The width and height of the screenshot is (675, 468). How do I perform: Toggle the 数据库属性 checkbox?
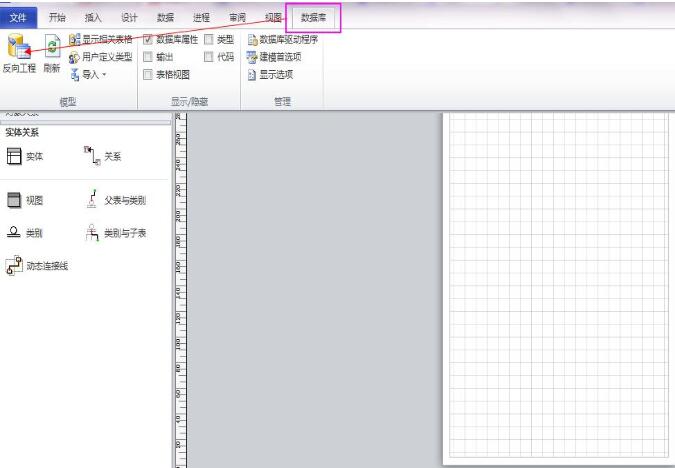[148, 40]
